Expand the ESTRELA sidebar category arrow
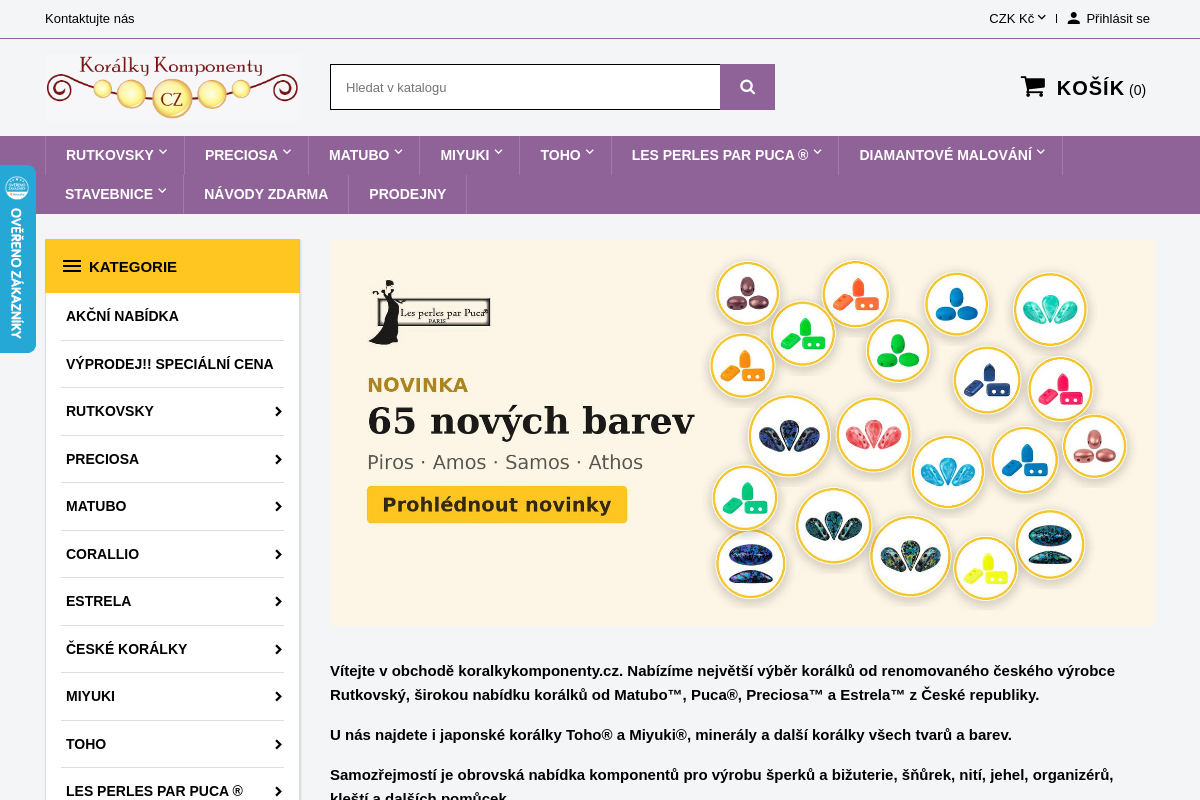 point(278,601)
